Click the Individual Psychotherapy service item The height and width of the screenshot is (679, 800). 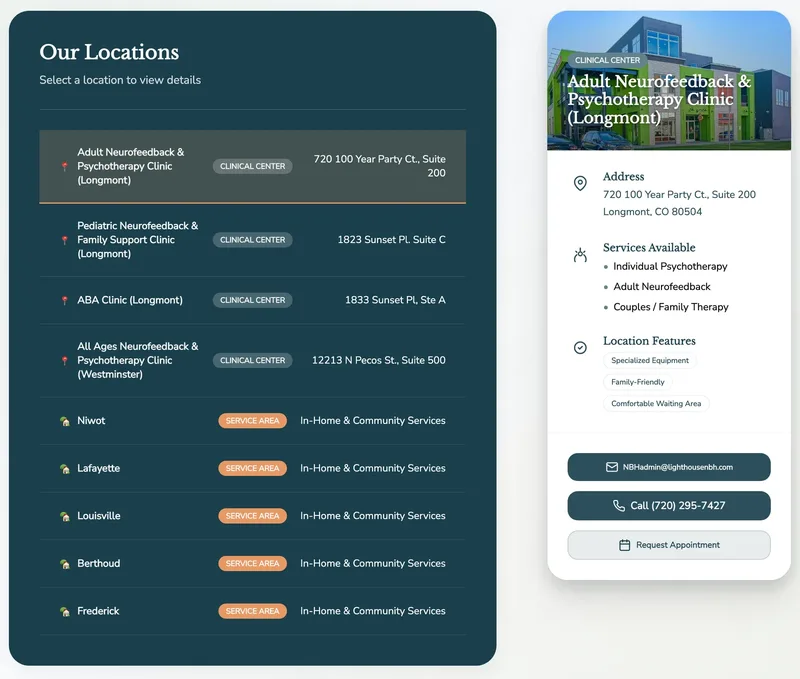670,266
